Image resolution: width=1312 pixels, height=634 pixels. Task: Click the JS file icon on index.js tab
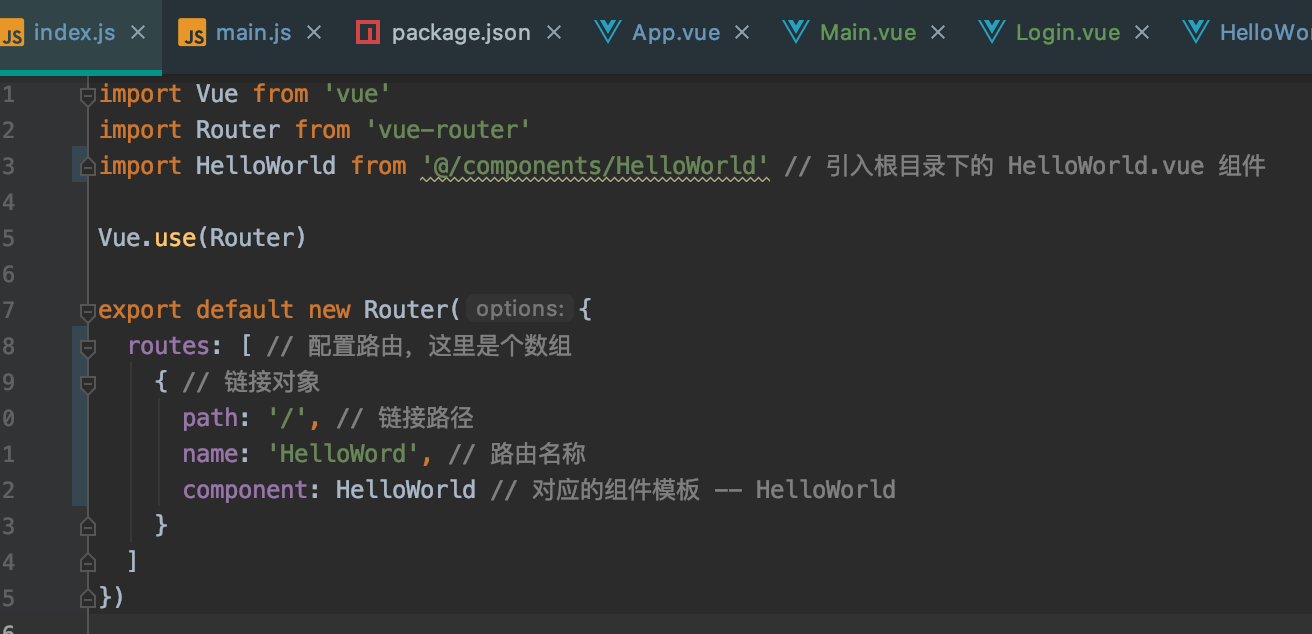point(14,31)
